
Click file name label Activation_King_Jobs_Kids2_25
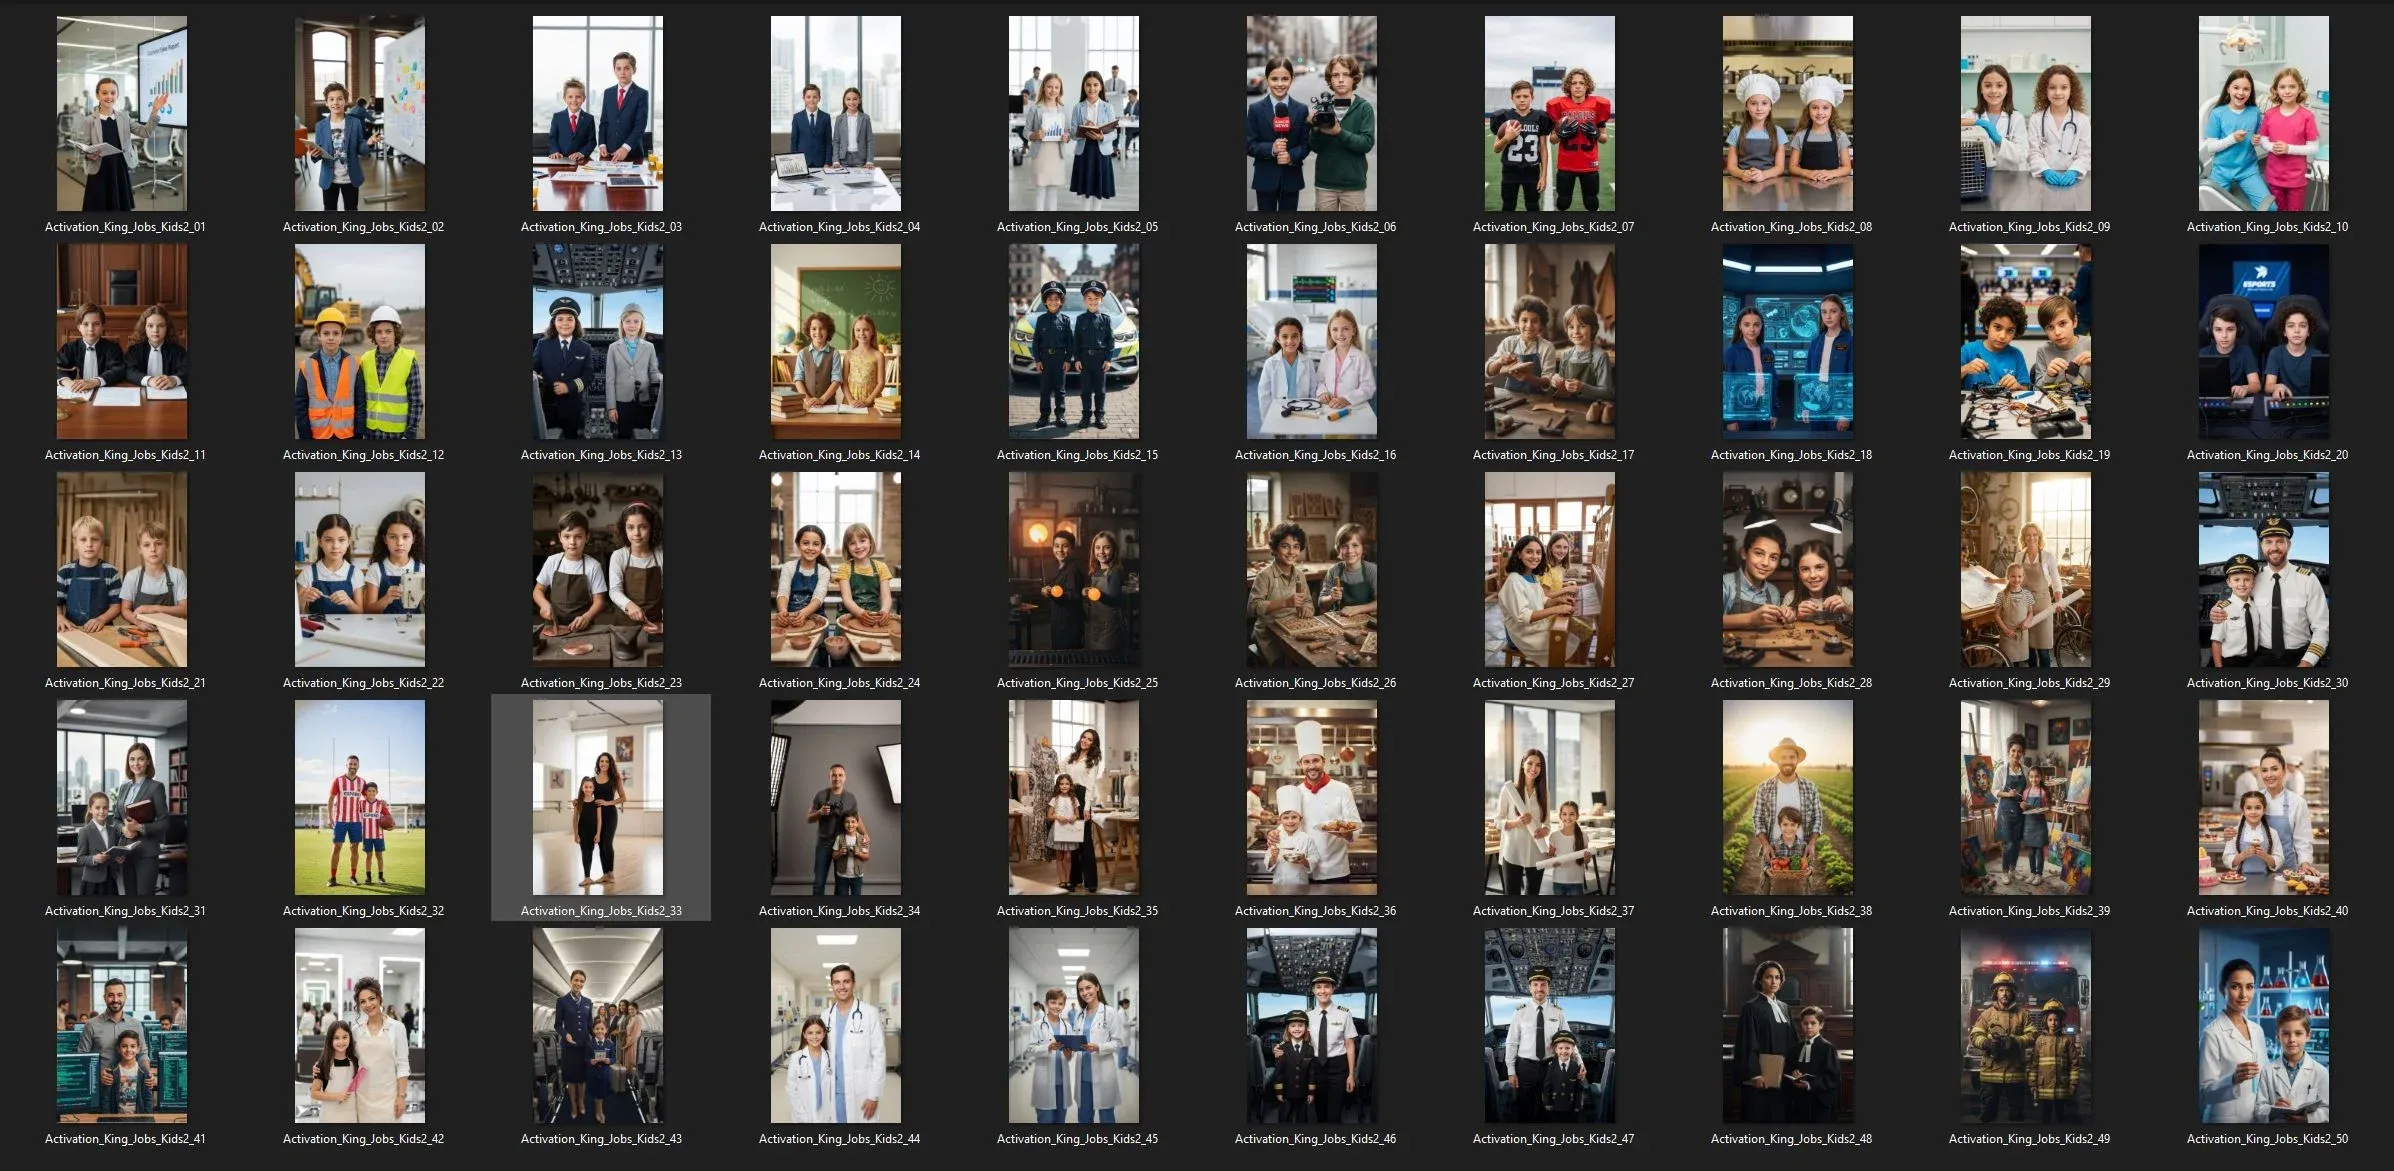point(1077,683)
